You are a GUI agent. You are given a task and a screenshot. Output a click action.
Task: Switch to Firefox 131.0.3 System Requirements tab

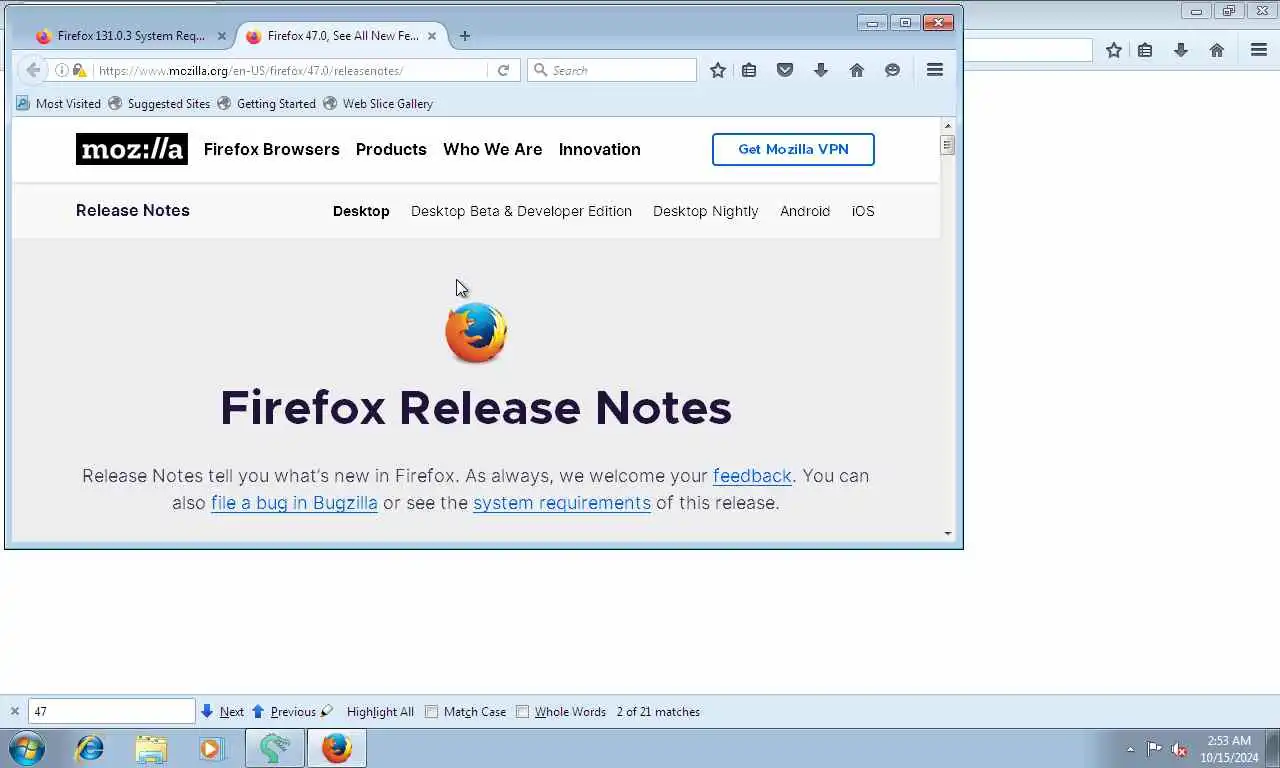(x=130, y=36)
